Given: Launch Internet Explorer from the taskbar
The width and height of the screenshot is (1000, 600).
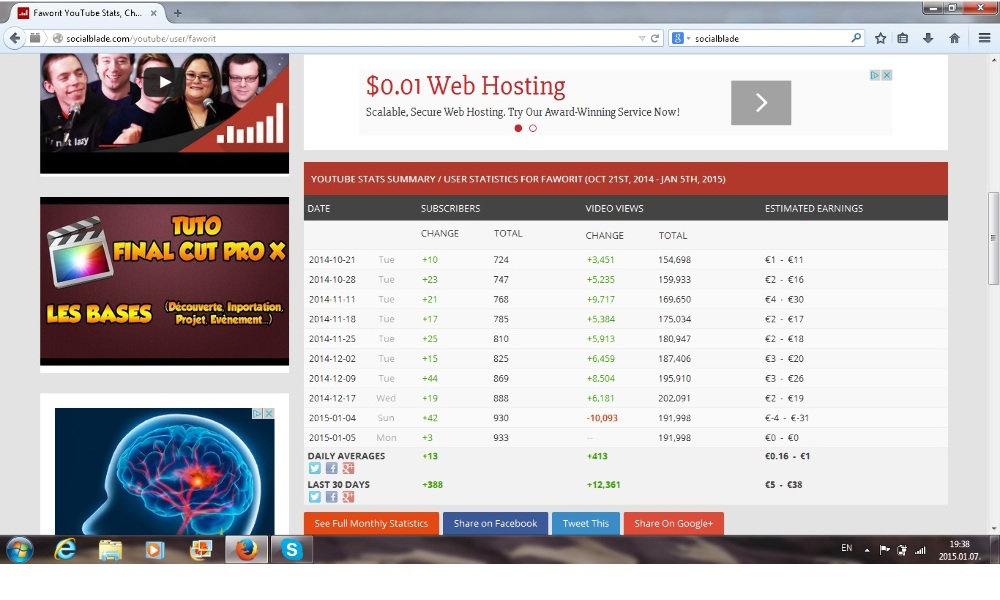Looking at the screenshot, I should [x=65, y=550].
